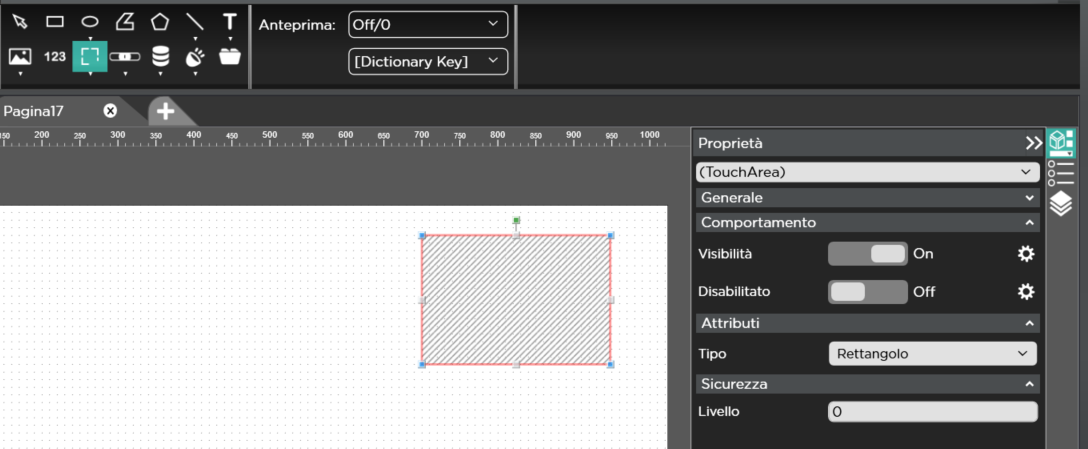Viewport: 1088px width, 449px height.
Task: Open the Anteprima Off/0 dropdown
Action: (428, 24)
